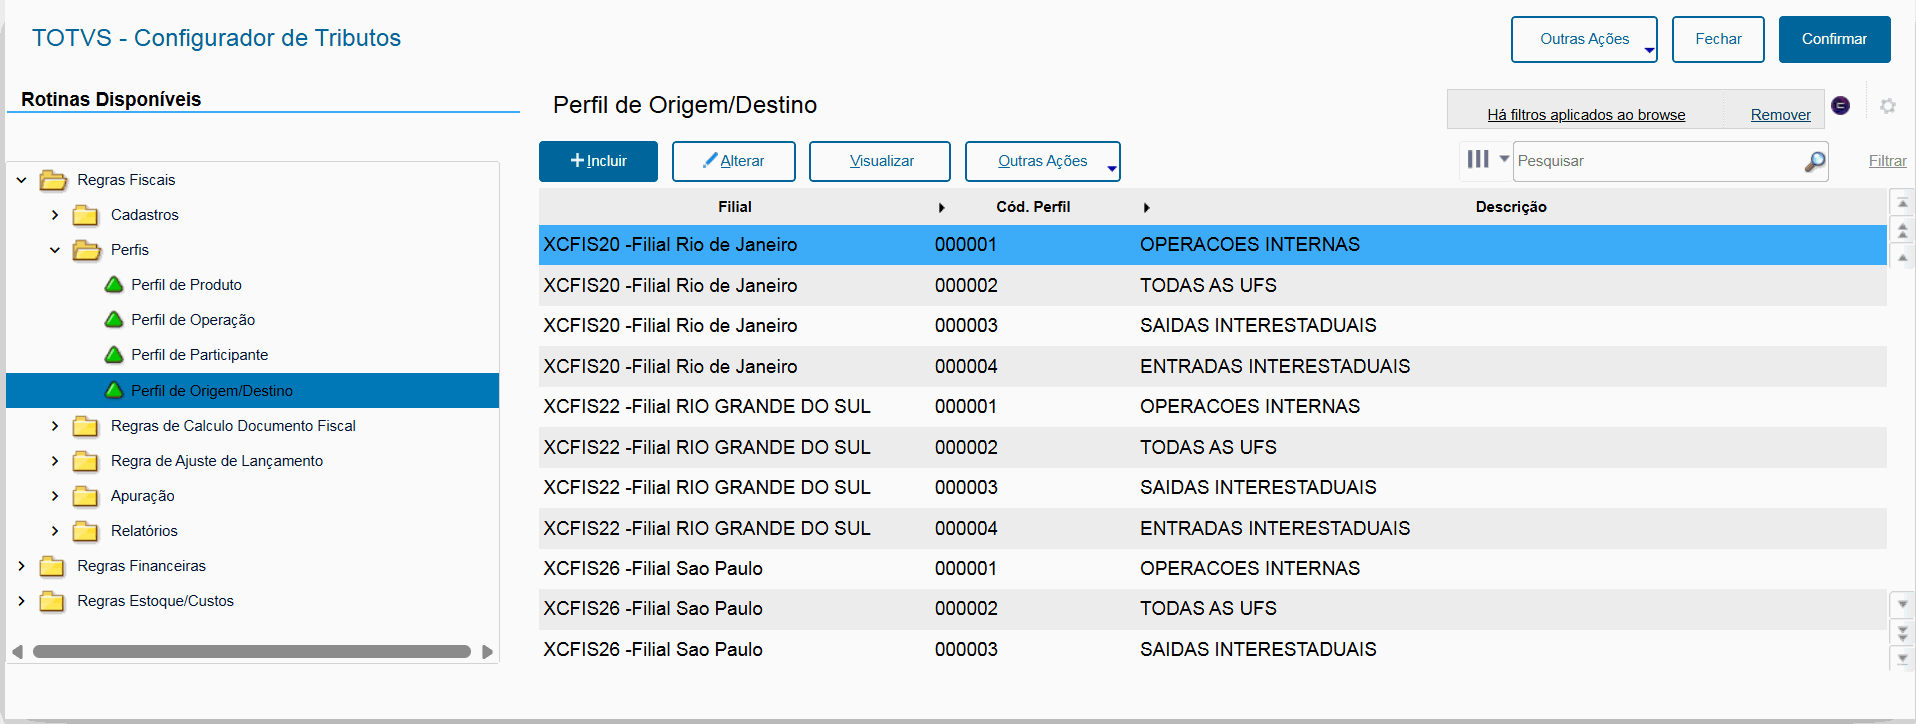1916x724 pixels.
Task: Click the folder icon next to Apuração
Action: pos(86,497)
